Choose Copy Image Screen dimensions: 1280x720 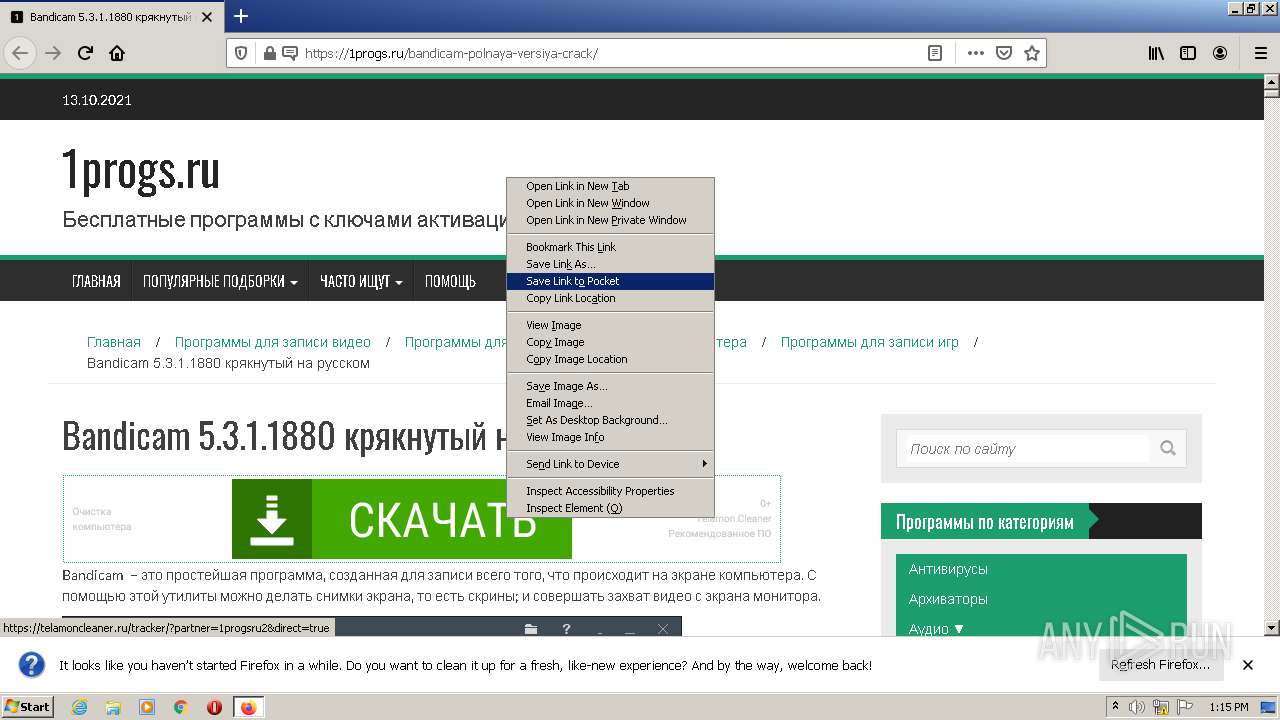[x=610, y=342]
